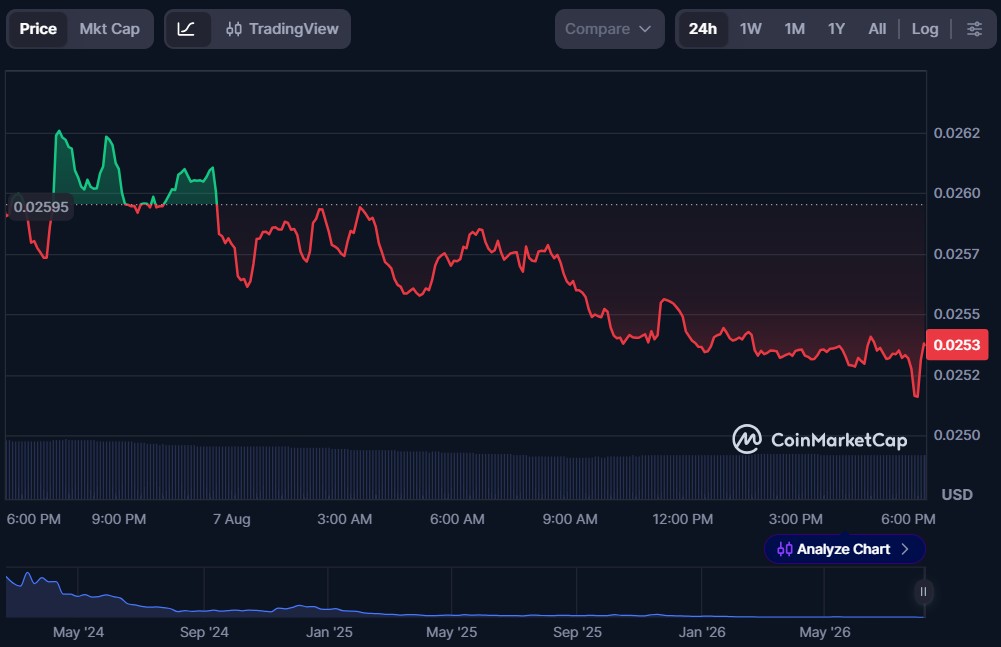The image size is (1001, 647).
Task: Click the 0.0262 y-axis label
Action: click(956, 133)
